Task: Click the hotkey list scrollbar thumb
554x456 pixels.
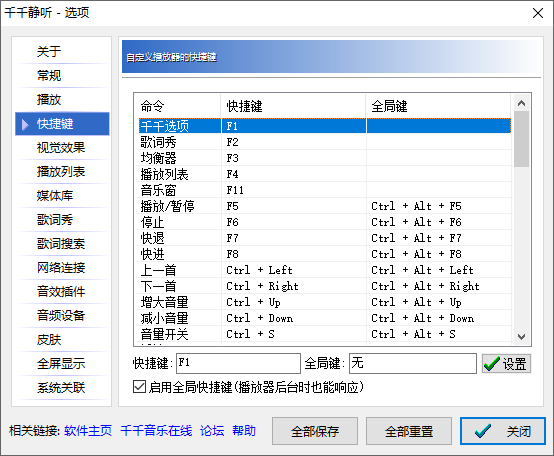Action: pos(521,139)
